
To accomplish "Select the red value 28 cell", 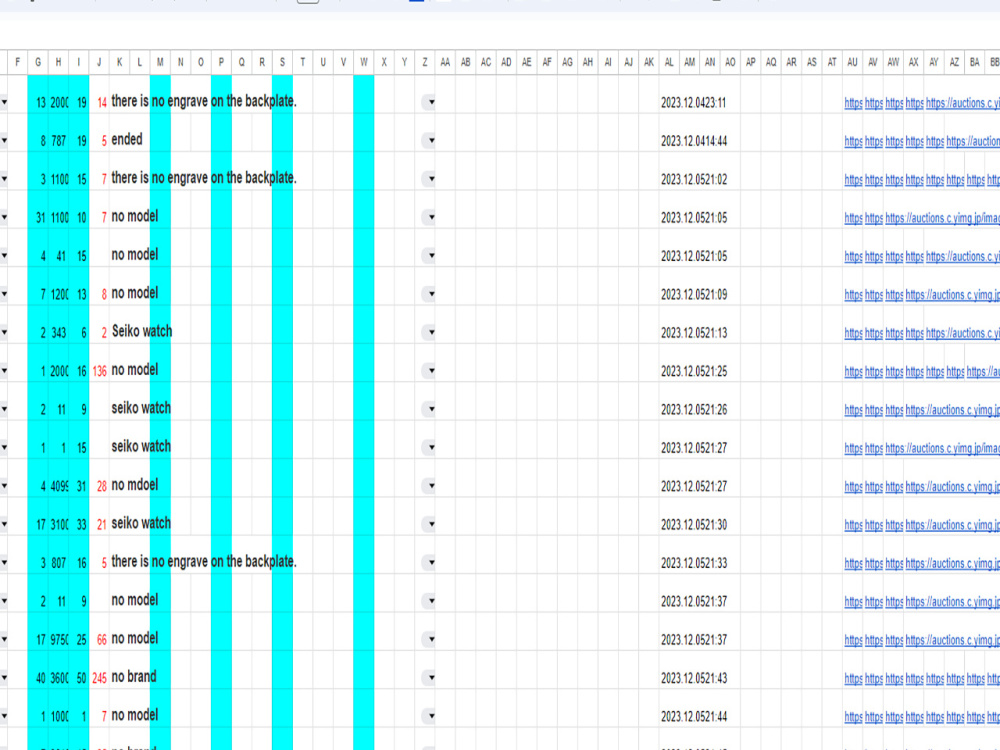I will pyautogui.click(x=101, y=486).
